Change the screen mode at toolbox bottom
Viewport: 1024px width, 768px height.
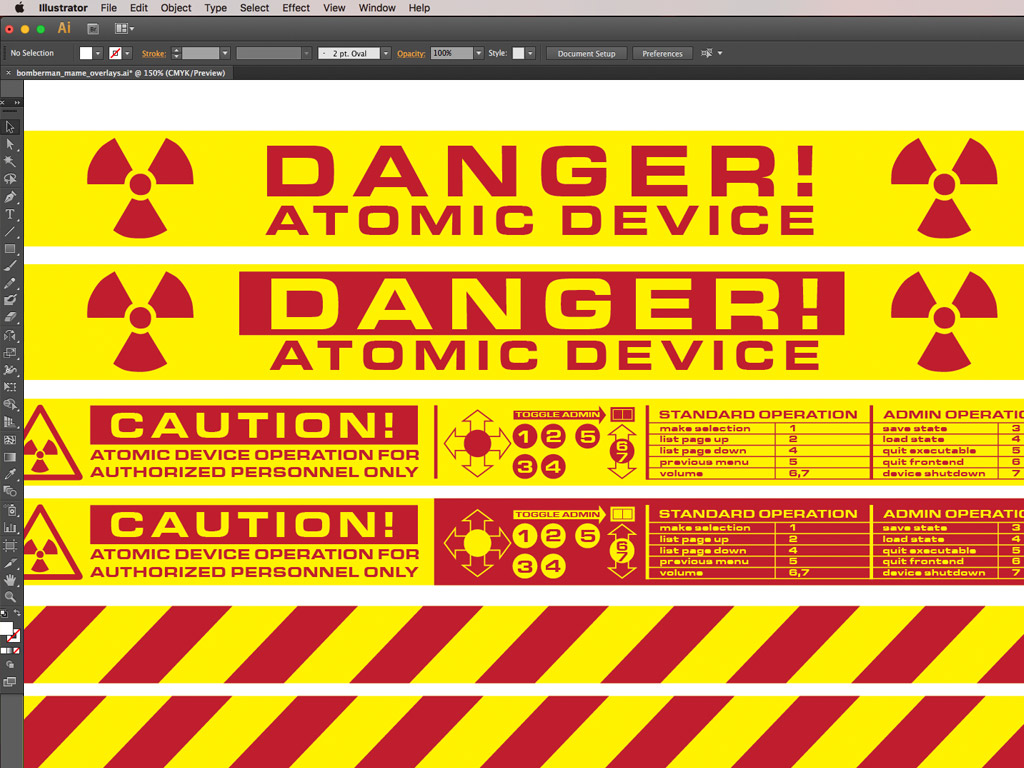(10, 682)
